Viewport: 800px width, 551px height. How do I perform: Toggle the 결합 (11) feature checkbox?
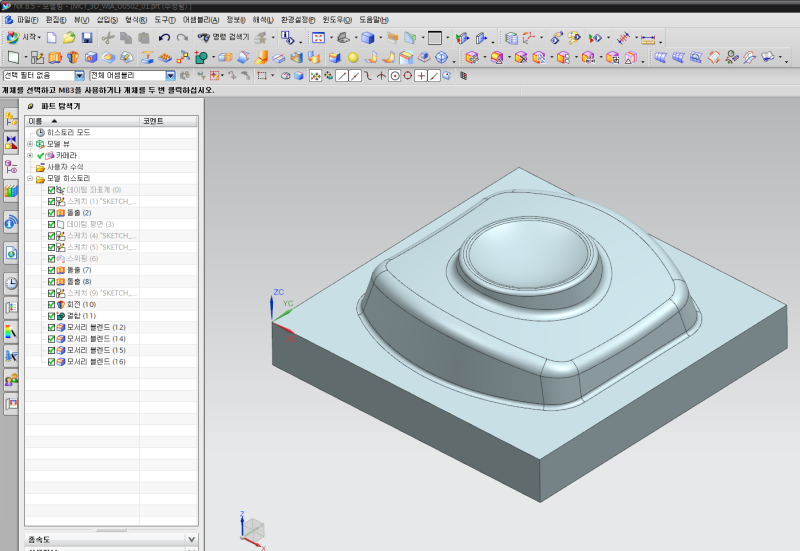point(52,316)
